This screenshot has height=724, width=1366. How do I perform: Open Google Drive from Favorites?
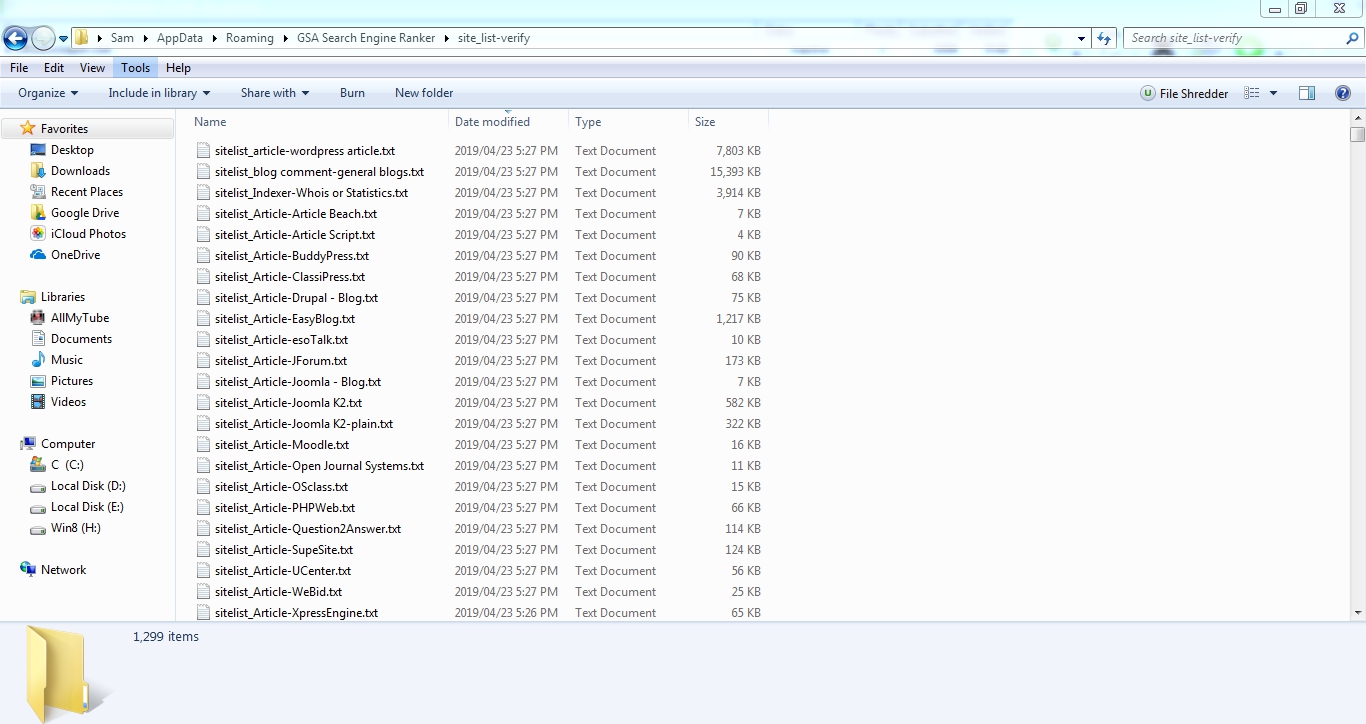coord(86,212)
